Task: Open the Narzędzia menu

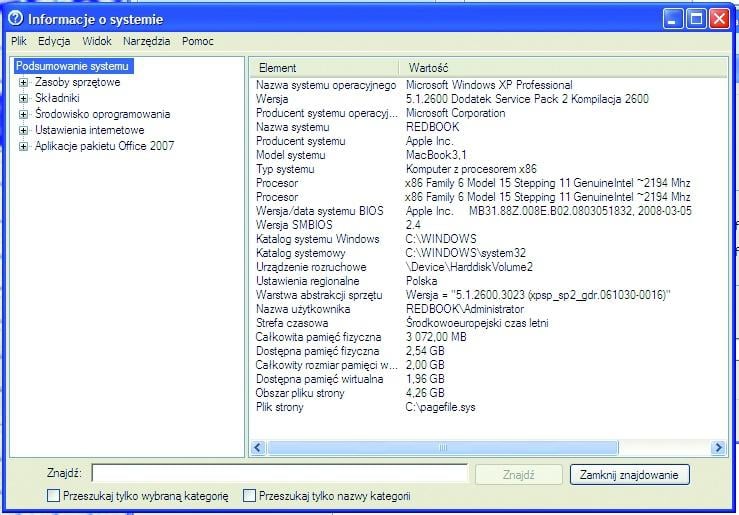Action: click(147, 41)
